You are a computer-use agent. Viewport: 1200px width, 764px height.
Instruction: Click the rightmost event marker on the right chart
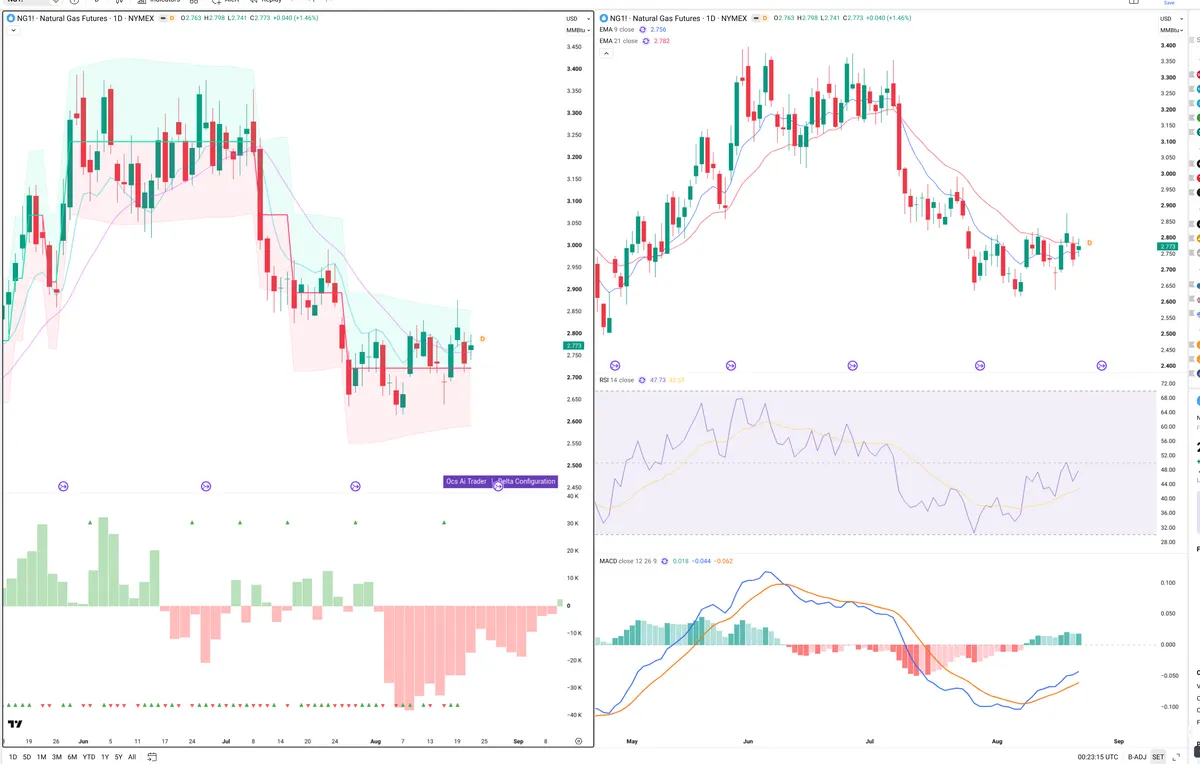pyautogui.click(x=1103, y=366)
